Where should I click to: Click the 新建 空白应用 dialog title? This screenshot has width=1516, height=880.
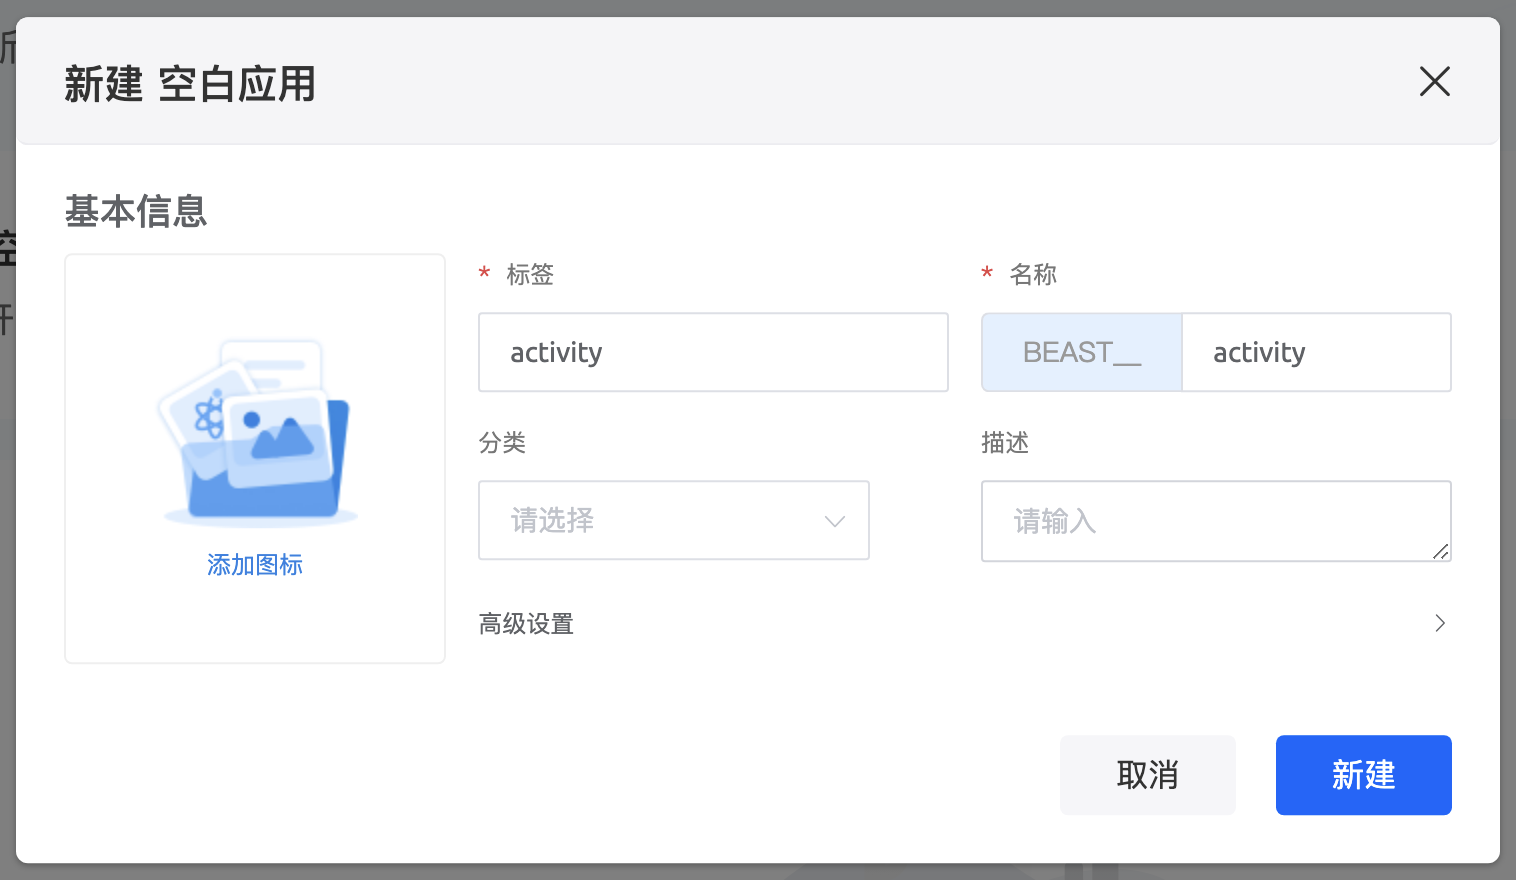point(190,84)
